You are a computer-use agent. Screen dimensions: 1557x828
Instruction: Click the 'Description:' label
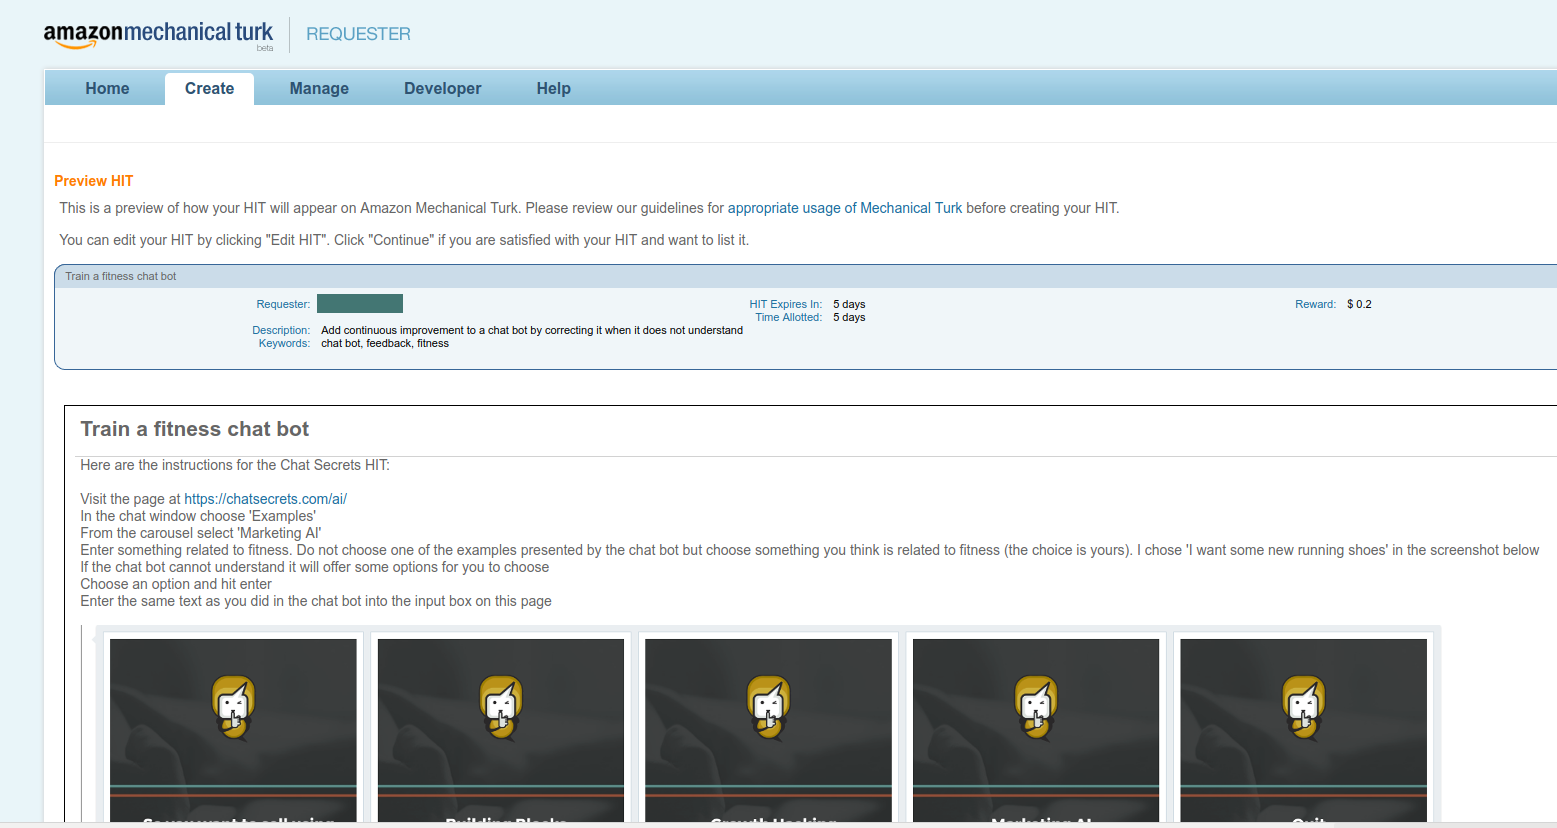(x=281, y=330)
